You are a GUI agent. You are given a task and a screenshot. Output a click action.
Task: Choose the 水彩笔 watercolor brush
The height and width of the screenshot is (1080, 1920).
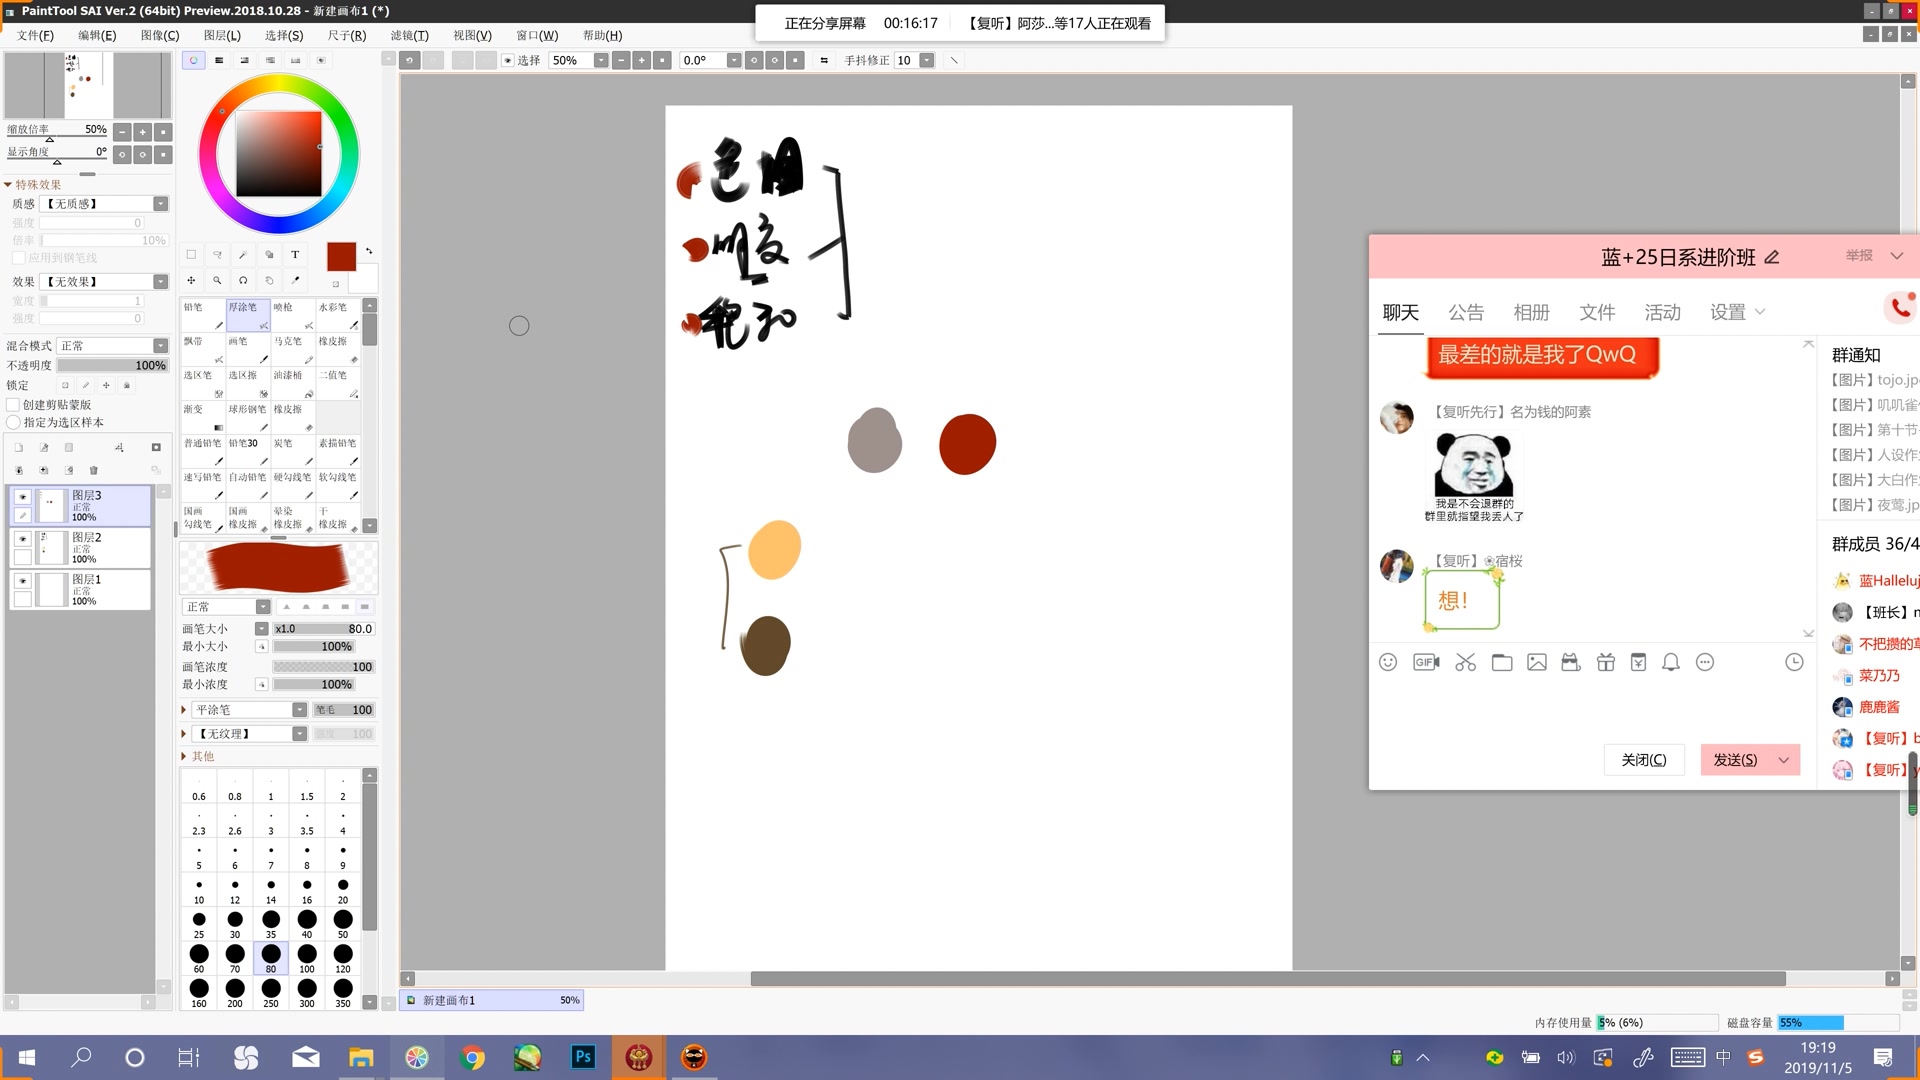[x=338, y=315]
